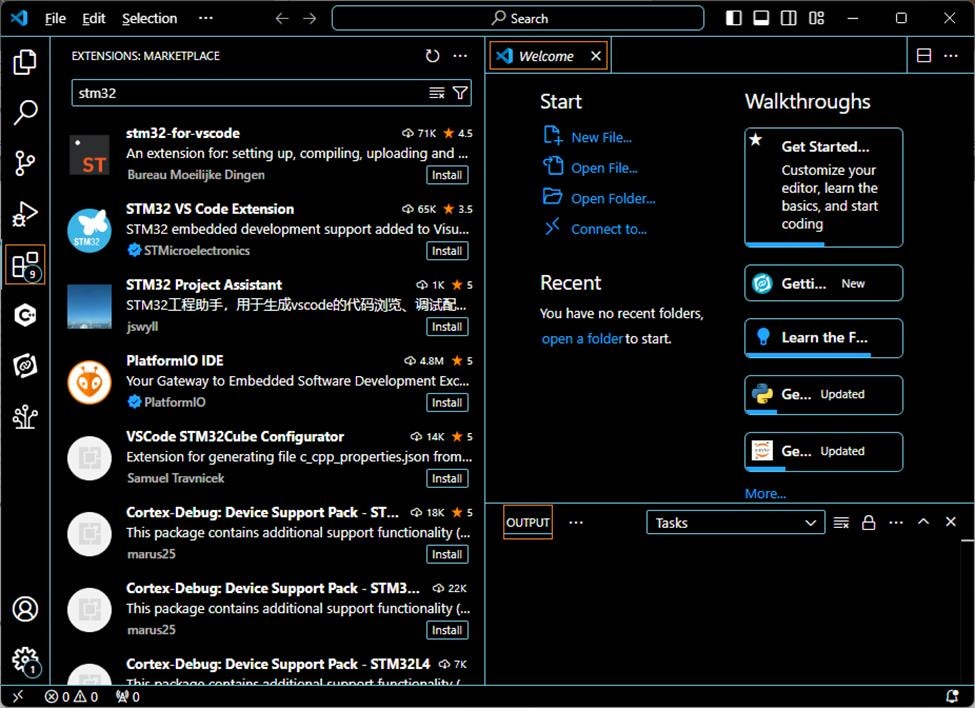Open Extensions panel more actions menu
Image resolution: width=975 pixels, height=708 pixels.
pos(460,56)
